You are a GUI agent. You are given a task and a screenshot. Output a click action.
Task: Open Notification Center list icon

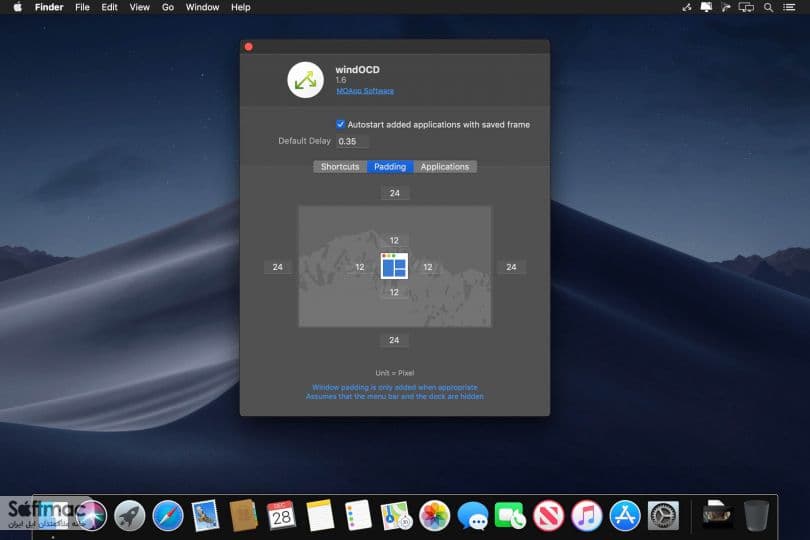tap(789, 7)
